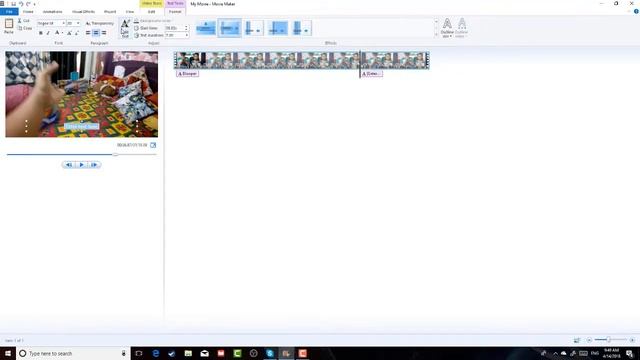
Task: Cut the selected text
Action: 24,20
